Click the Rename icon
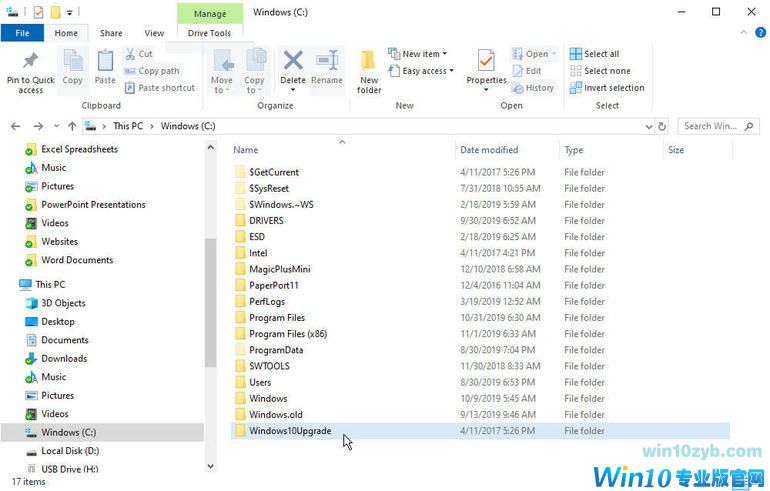Screen dimensions: 770x491 coord(327,61)
